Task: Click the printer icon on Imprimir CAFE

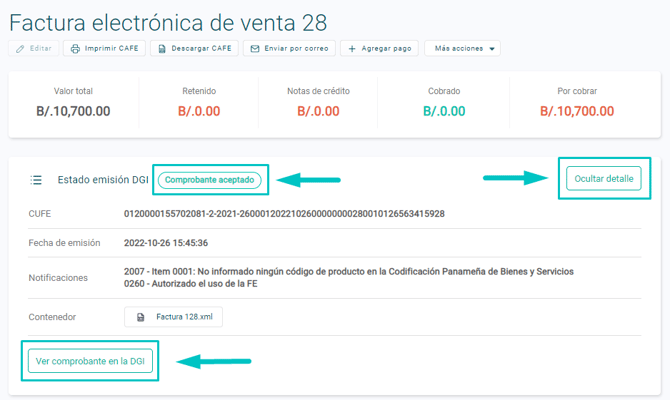Action: tap(75, 49)
